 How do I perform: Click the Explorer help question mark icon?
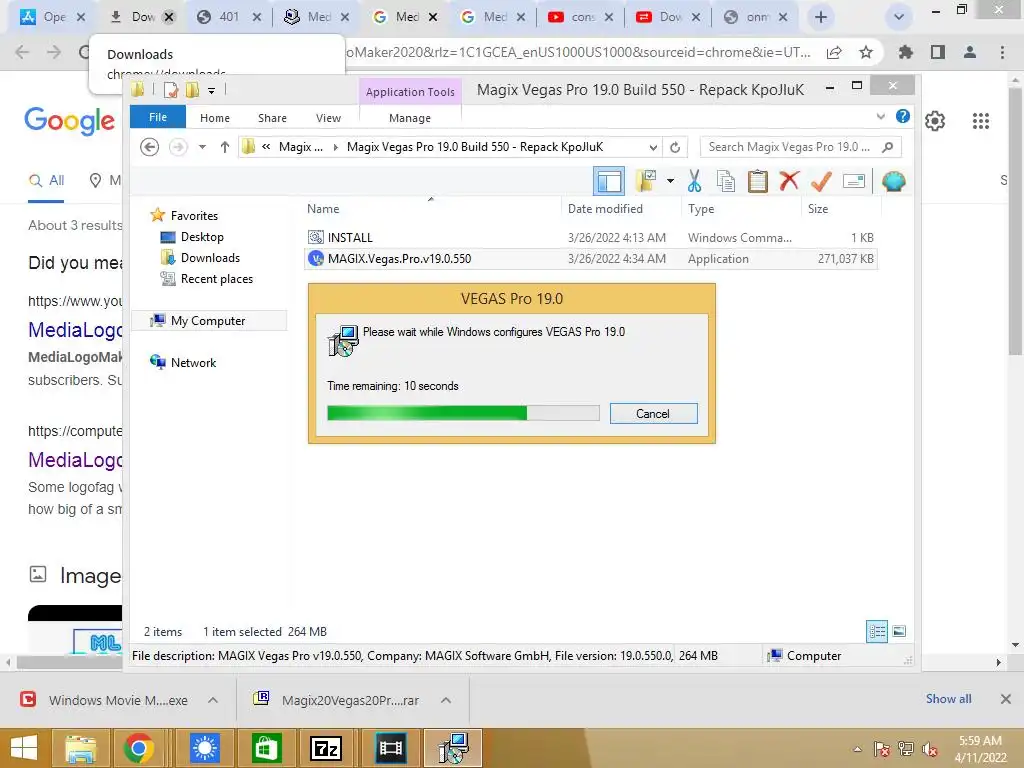point(903,116)
